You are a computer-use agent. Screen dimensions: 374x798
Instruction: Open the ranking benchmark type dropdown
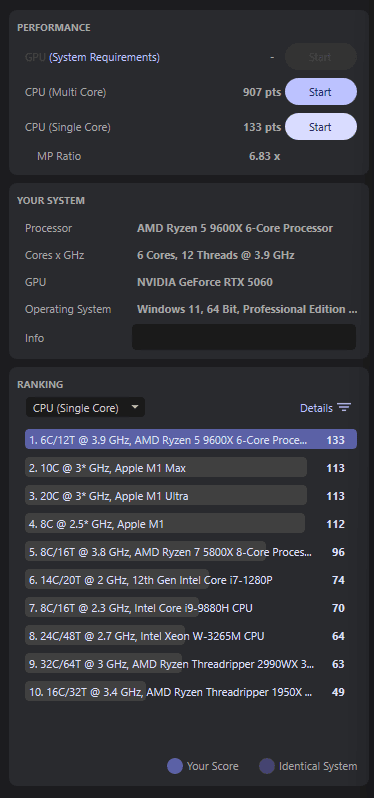85,408
